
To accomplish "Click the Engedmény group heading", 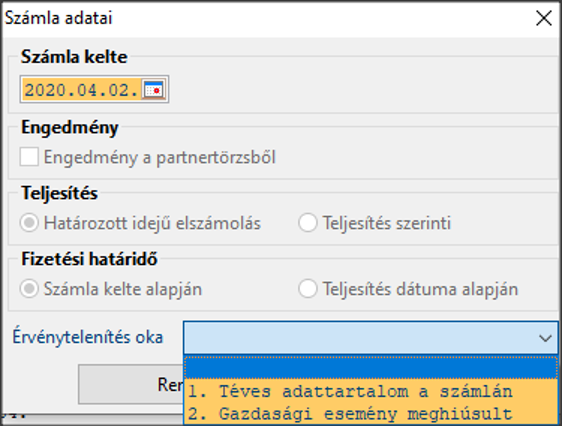I will (x=70, y=128).
